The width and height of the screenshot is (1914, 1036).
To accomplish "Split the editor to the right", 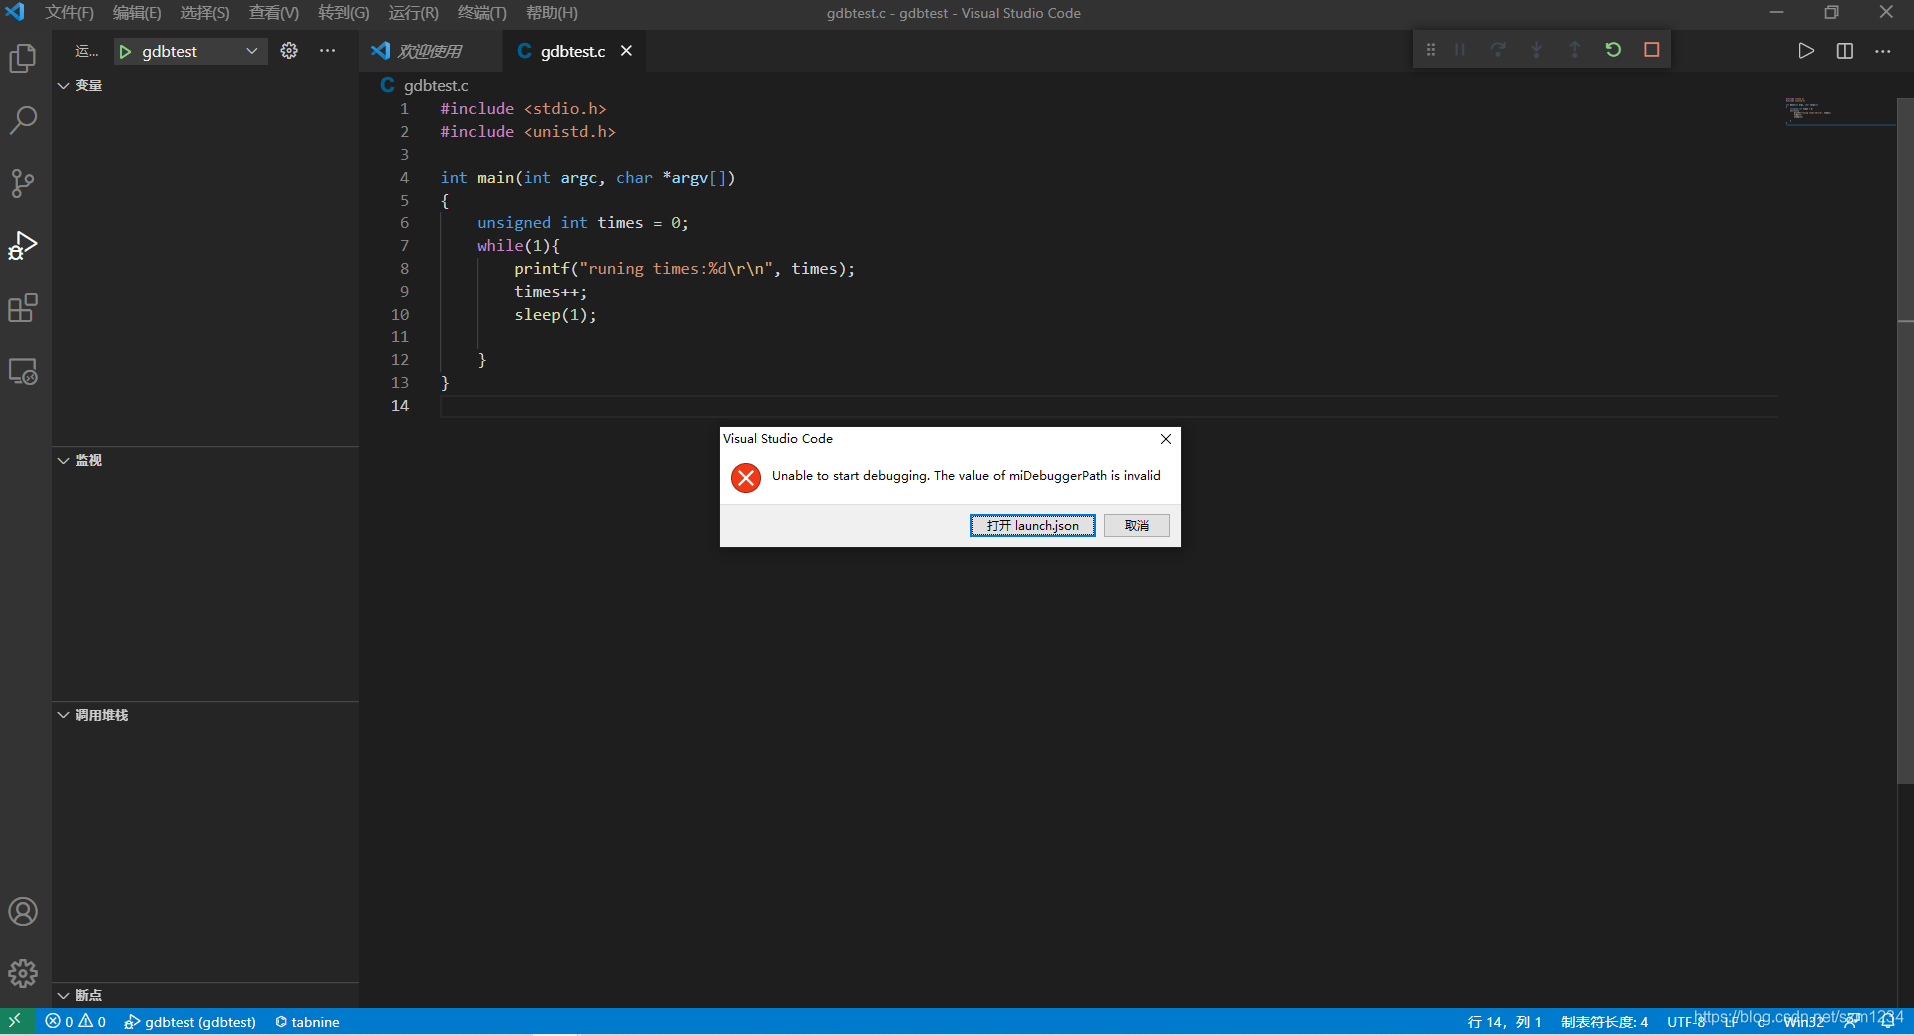I will tap(1845, 51).
